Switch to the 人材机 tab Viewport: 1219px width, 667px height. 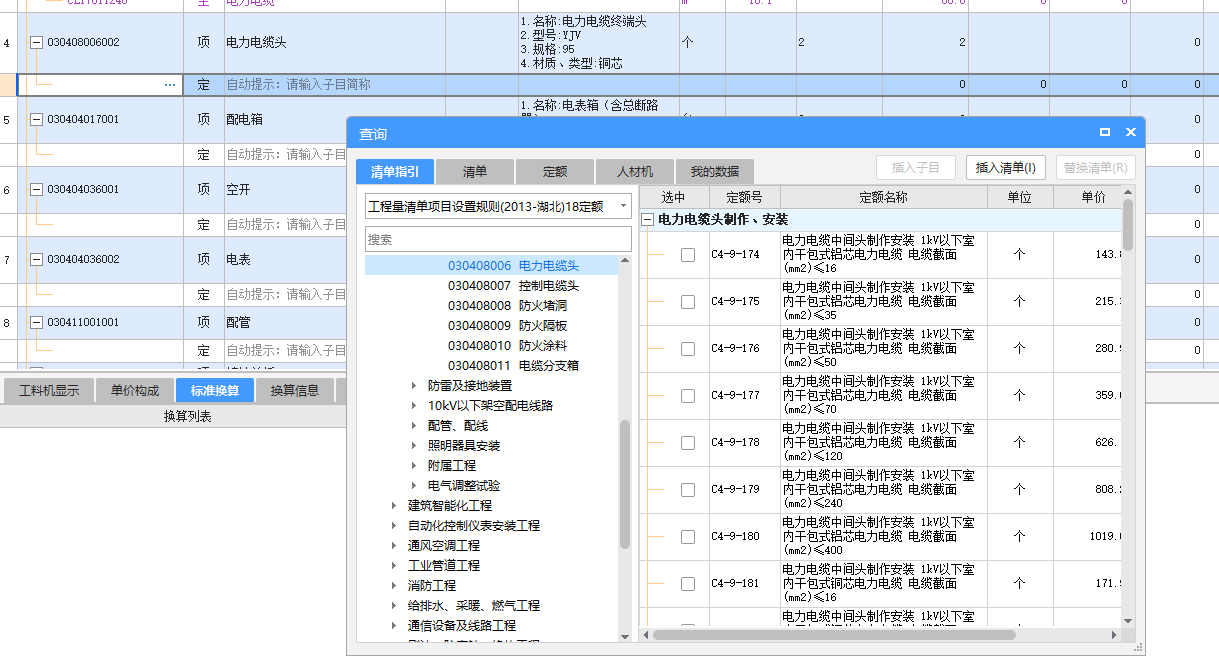pos(635,172)
